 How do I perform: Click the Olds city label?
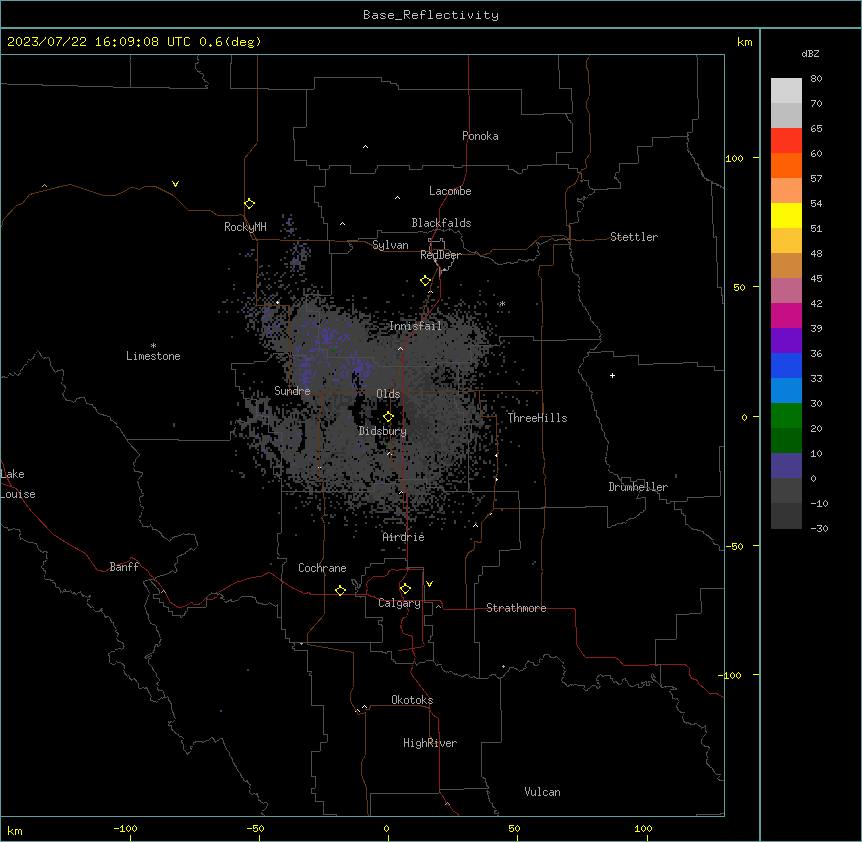pyautogui.click(x=388, y=394)
